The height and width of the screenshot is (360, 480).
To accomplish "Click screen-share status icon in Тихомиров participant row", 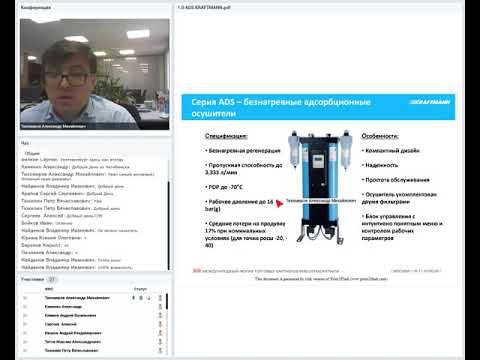I will pos(148,298).
